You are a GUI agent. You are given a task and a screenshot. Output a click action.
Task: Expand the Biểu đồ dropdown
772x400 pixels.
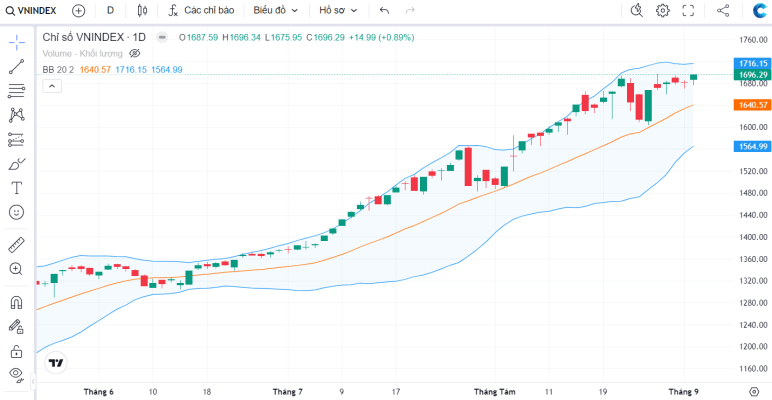(x=276, y=10)
